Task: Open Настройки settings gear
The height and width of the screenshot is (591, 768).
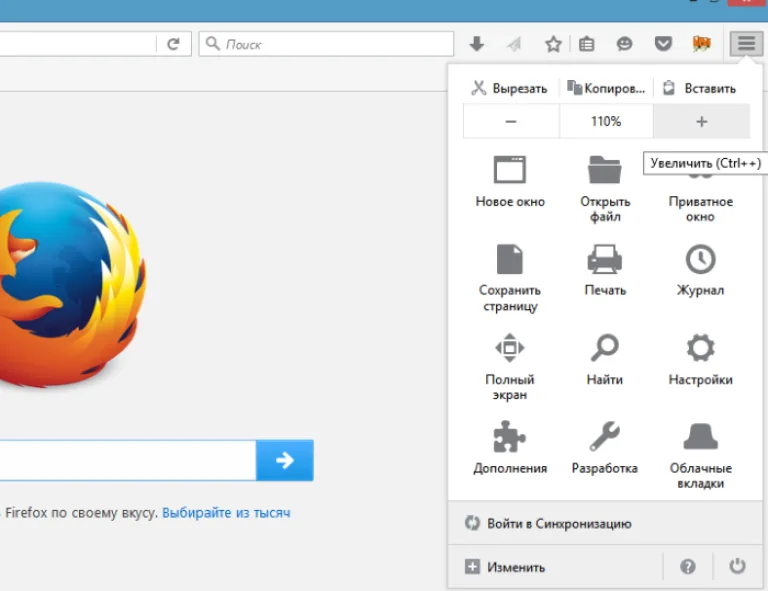Action: pos(700,360)
